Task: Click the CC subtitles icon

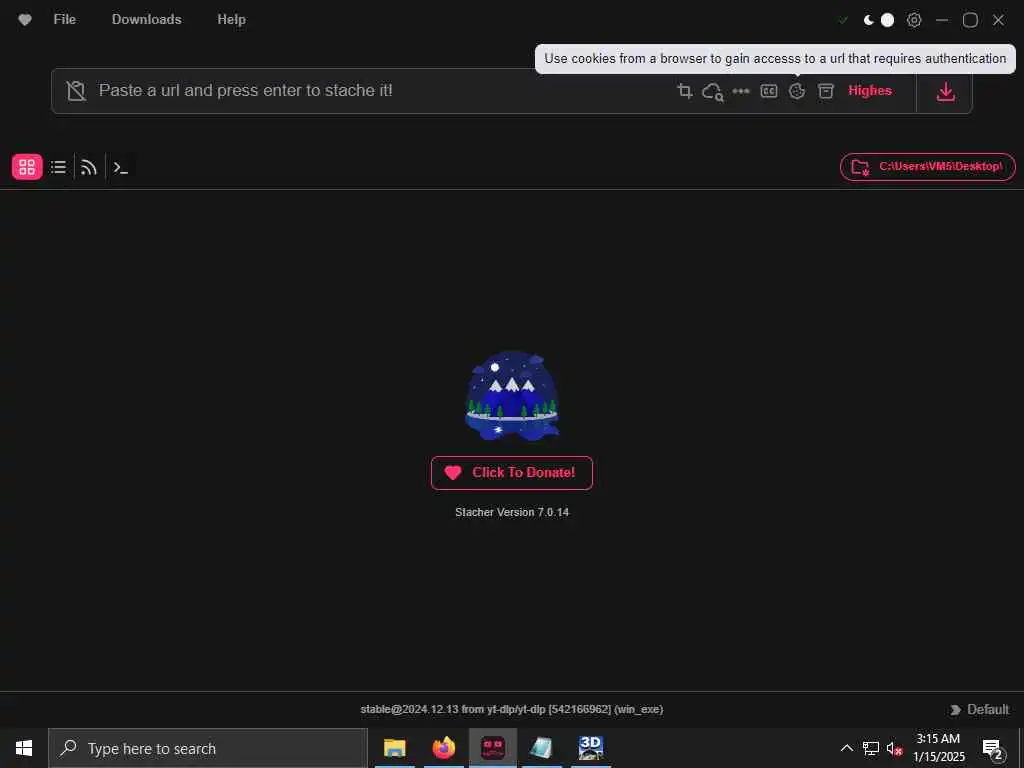Action: pyautogui.click(x=769, y=91)
